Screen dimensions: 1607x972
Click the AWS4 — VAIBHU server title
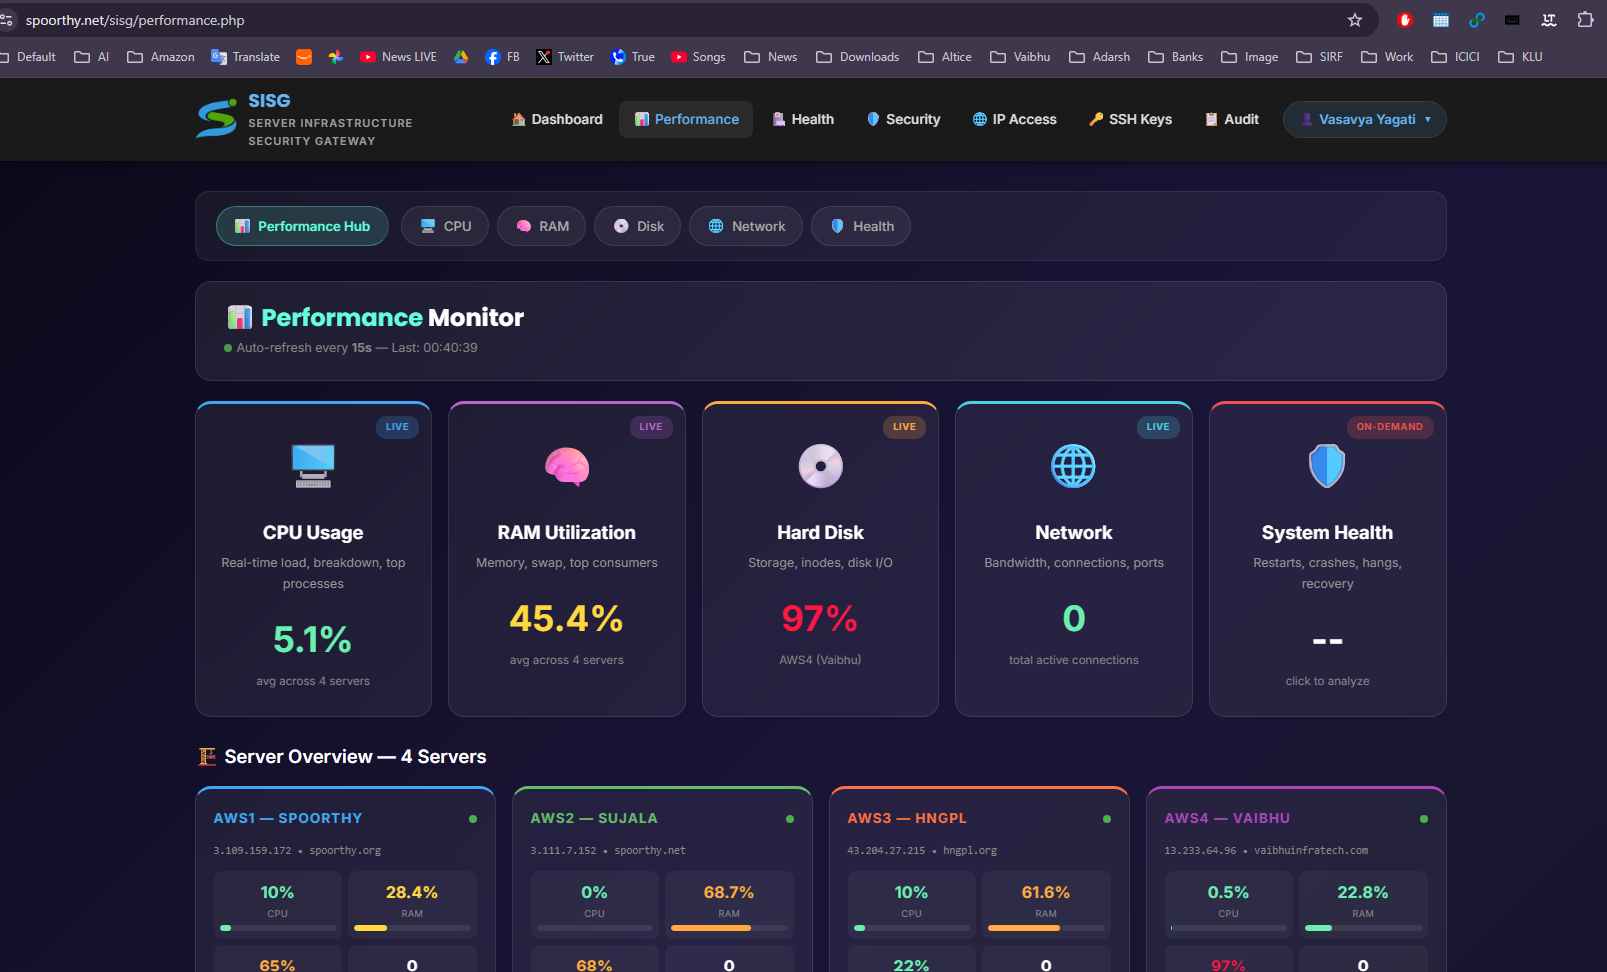pyautogui.click(x=1227, y=818)
